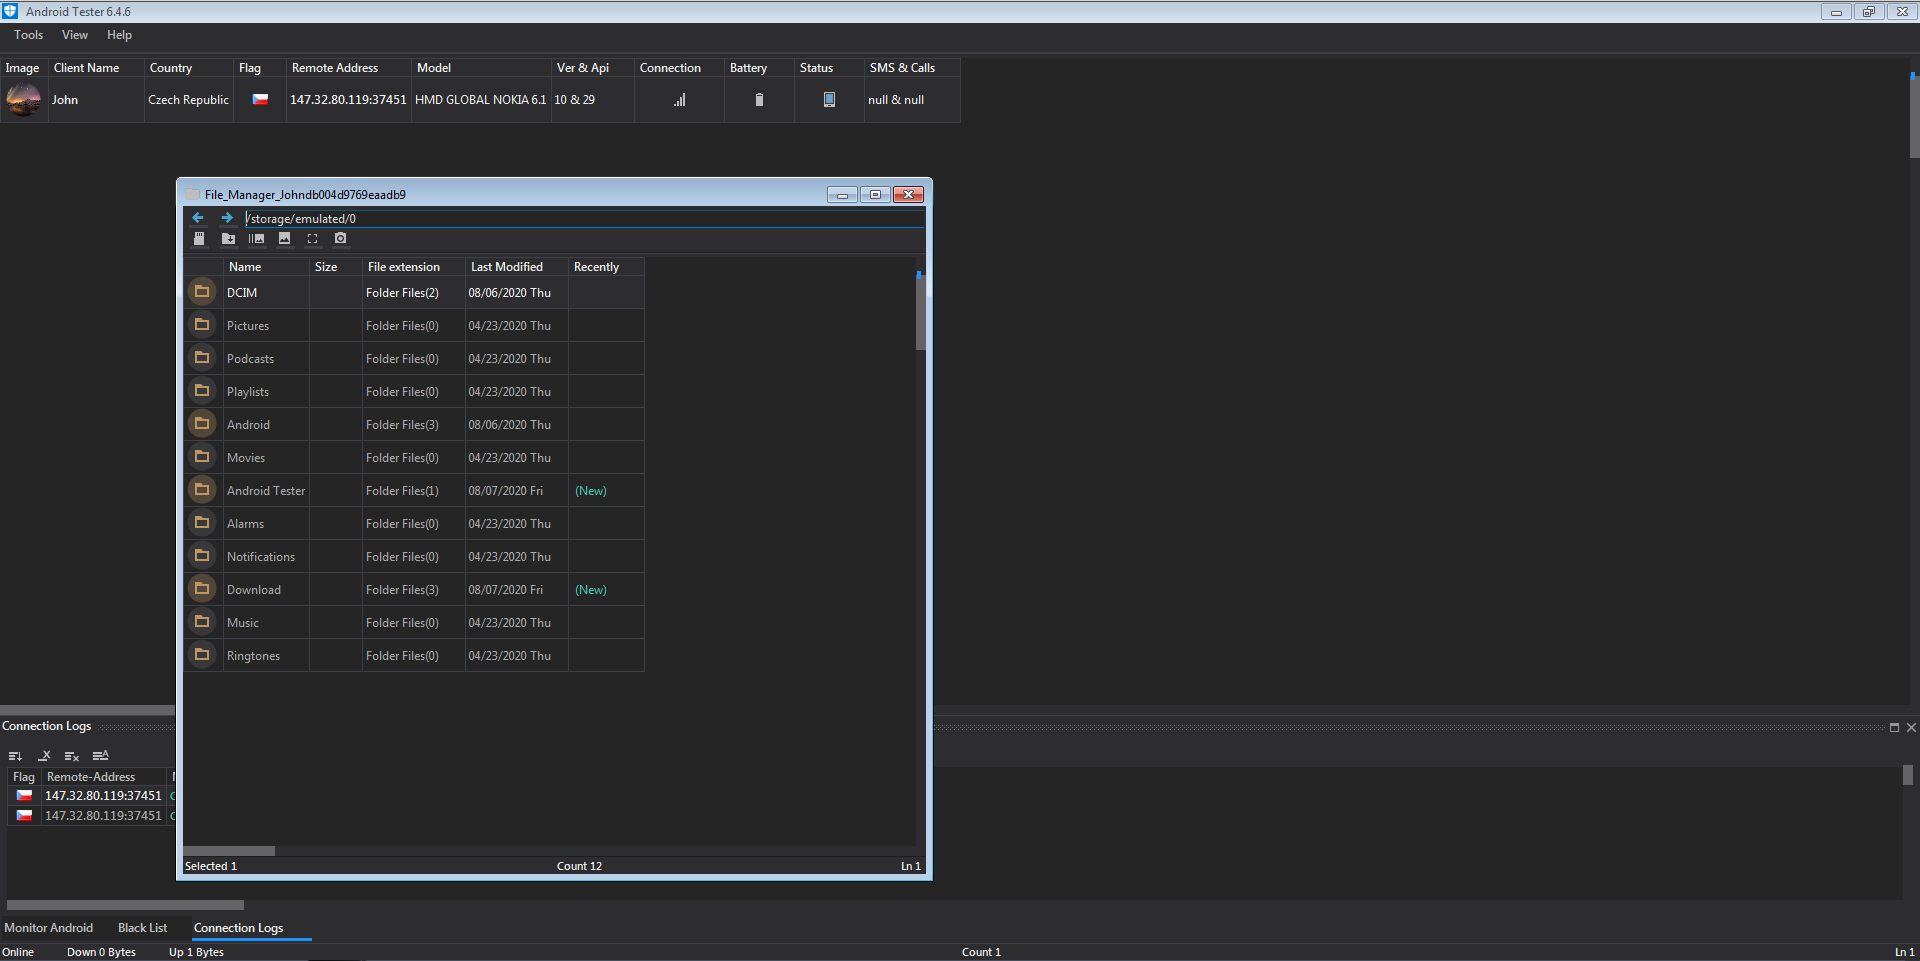Click File Manager horizontal scrollbar thumb
Viewport: 1920px width, 961px height.
point(229,851)
